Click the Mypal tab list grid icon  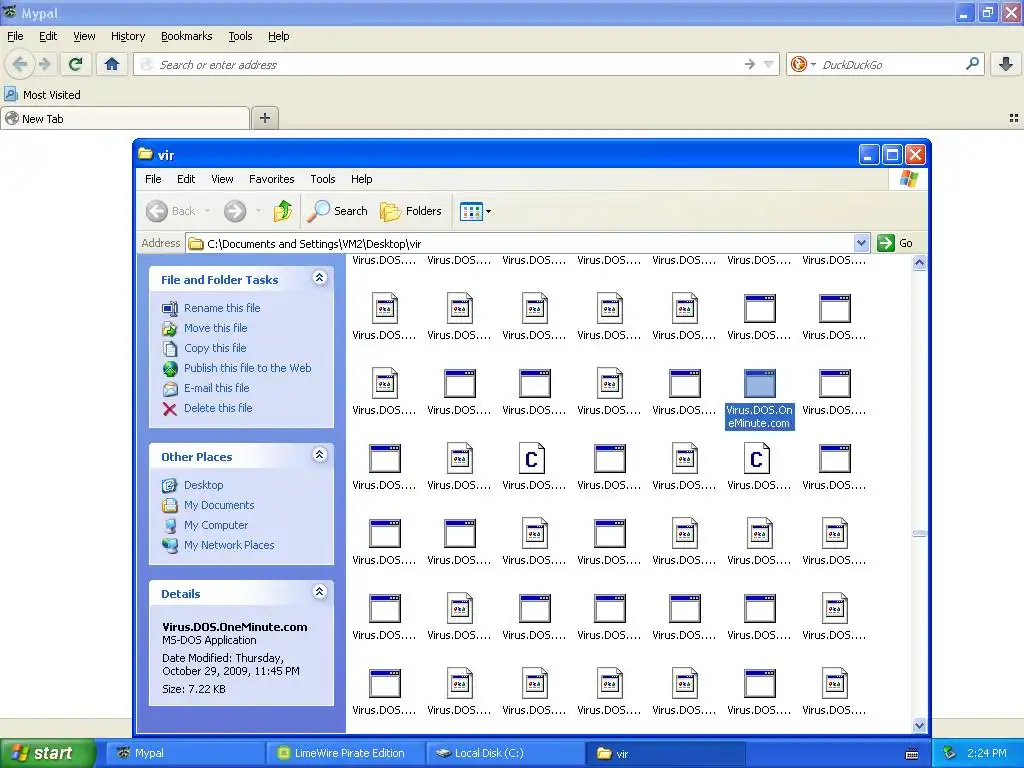[1014, 118]
